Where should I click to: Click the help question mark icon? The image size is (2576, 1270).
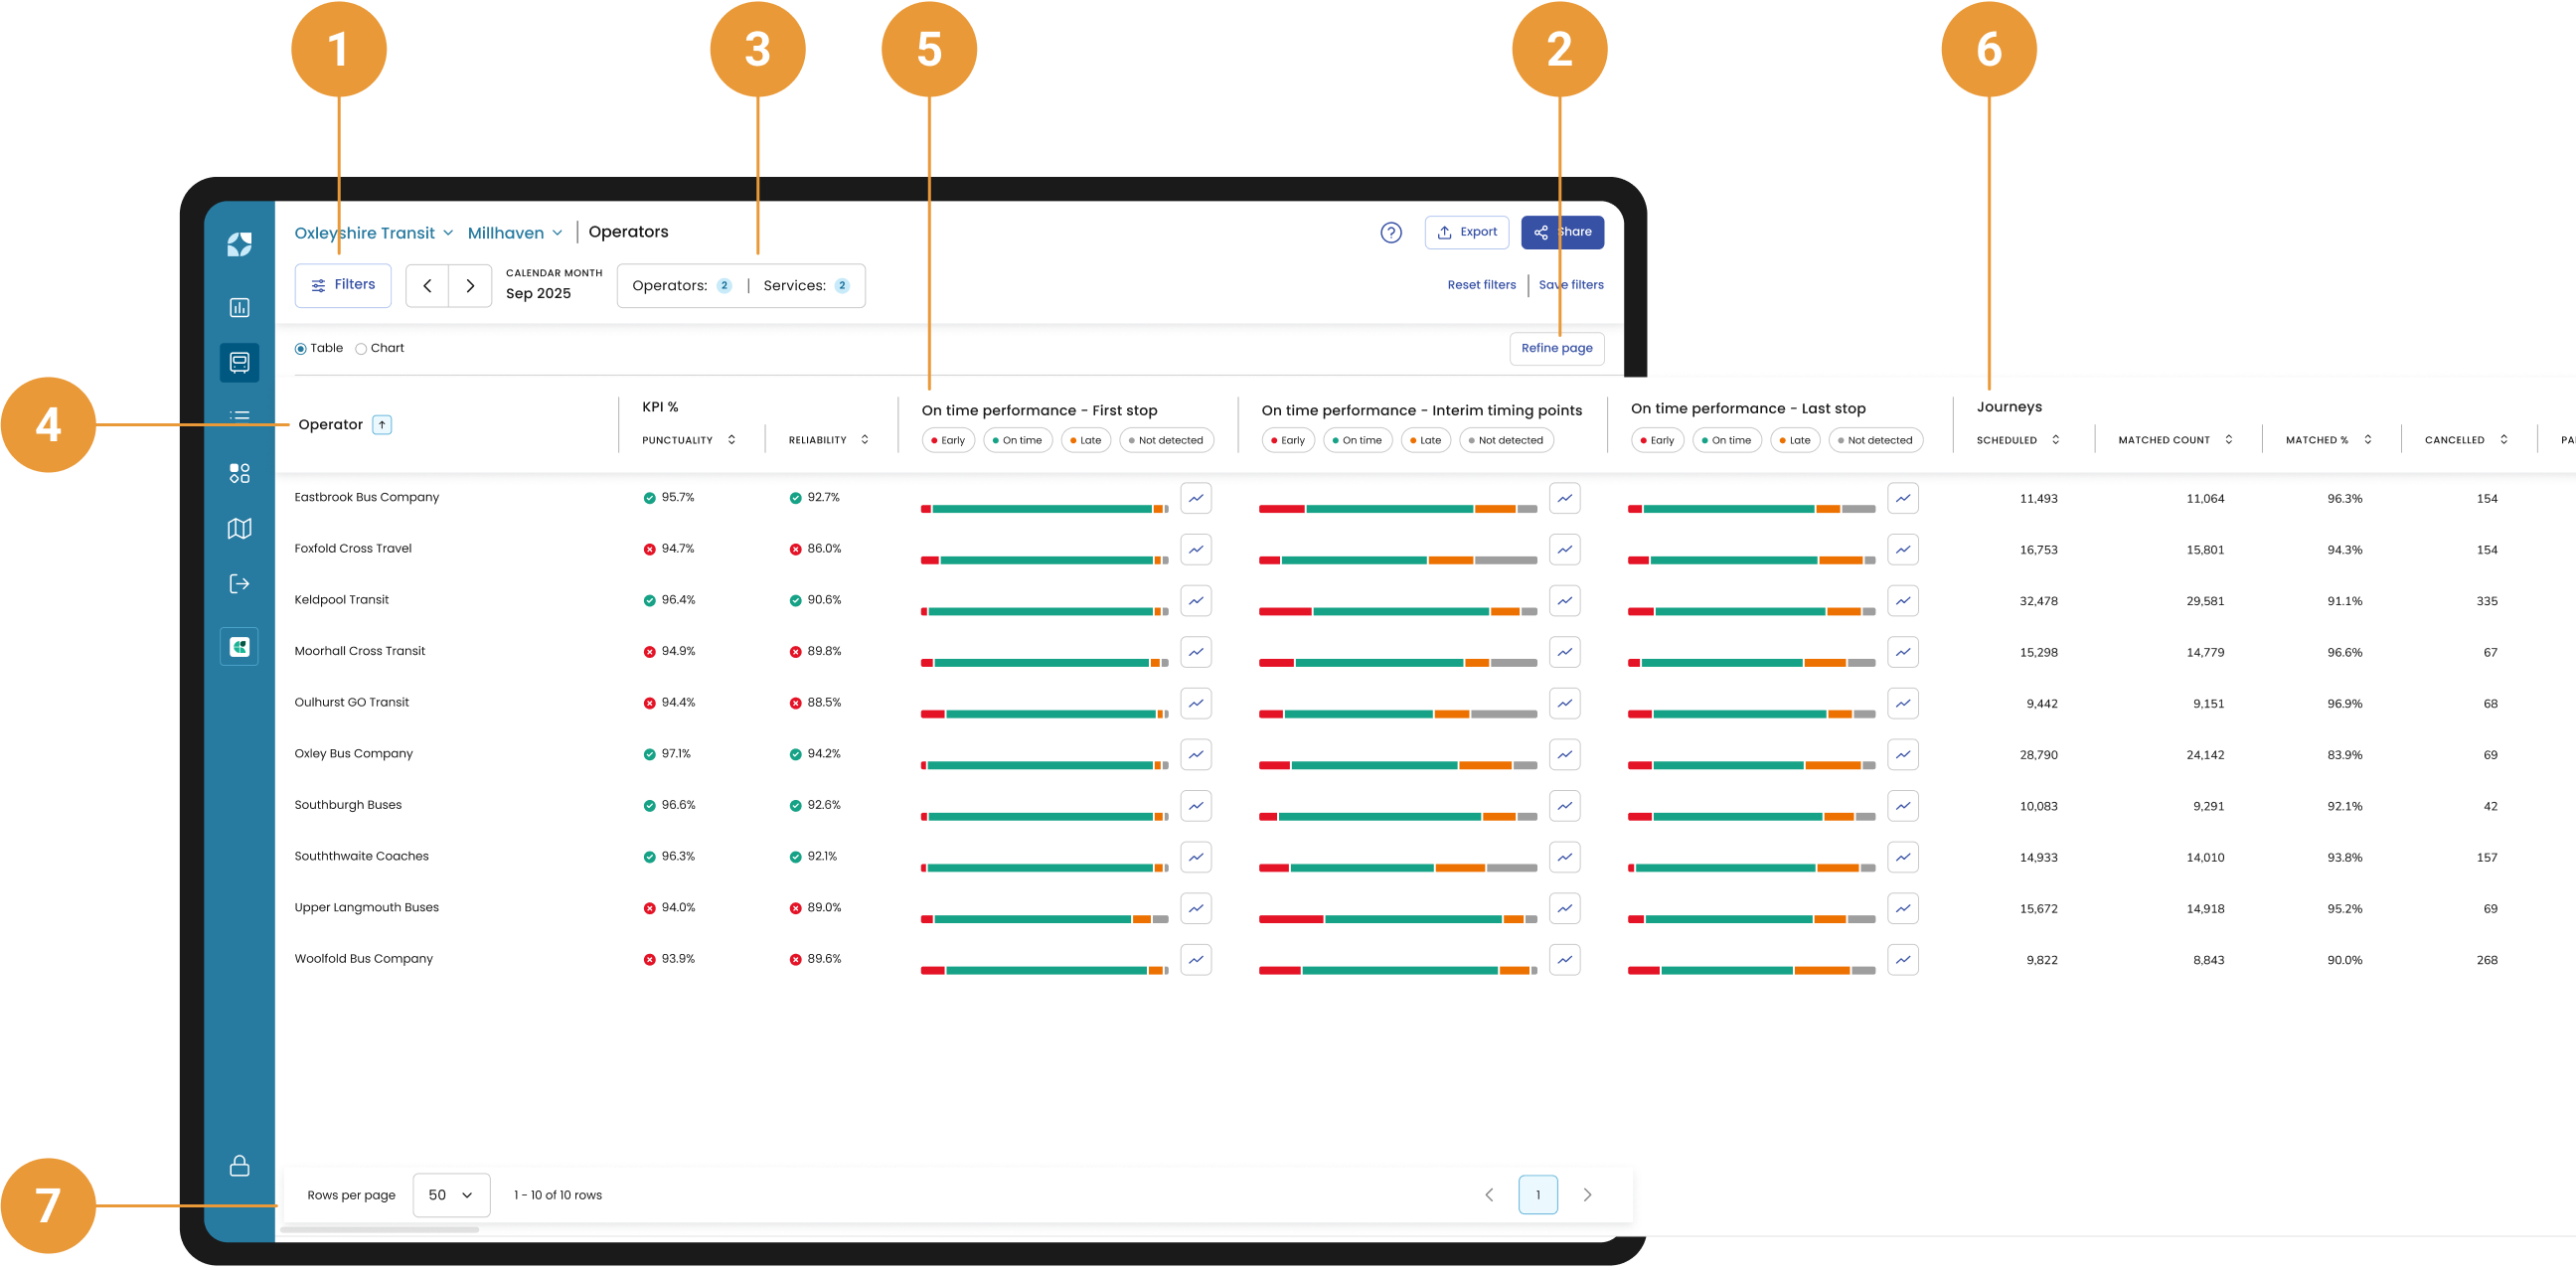tap(1390, 233)
